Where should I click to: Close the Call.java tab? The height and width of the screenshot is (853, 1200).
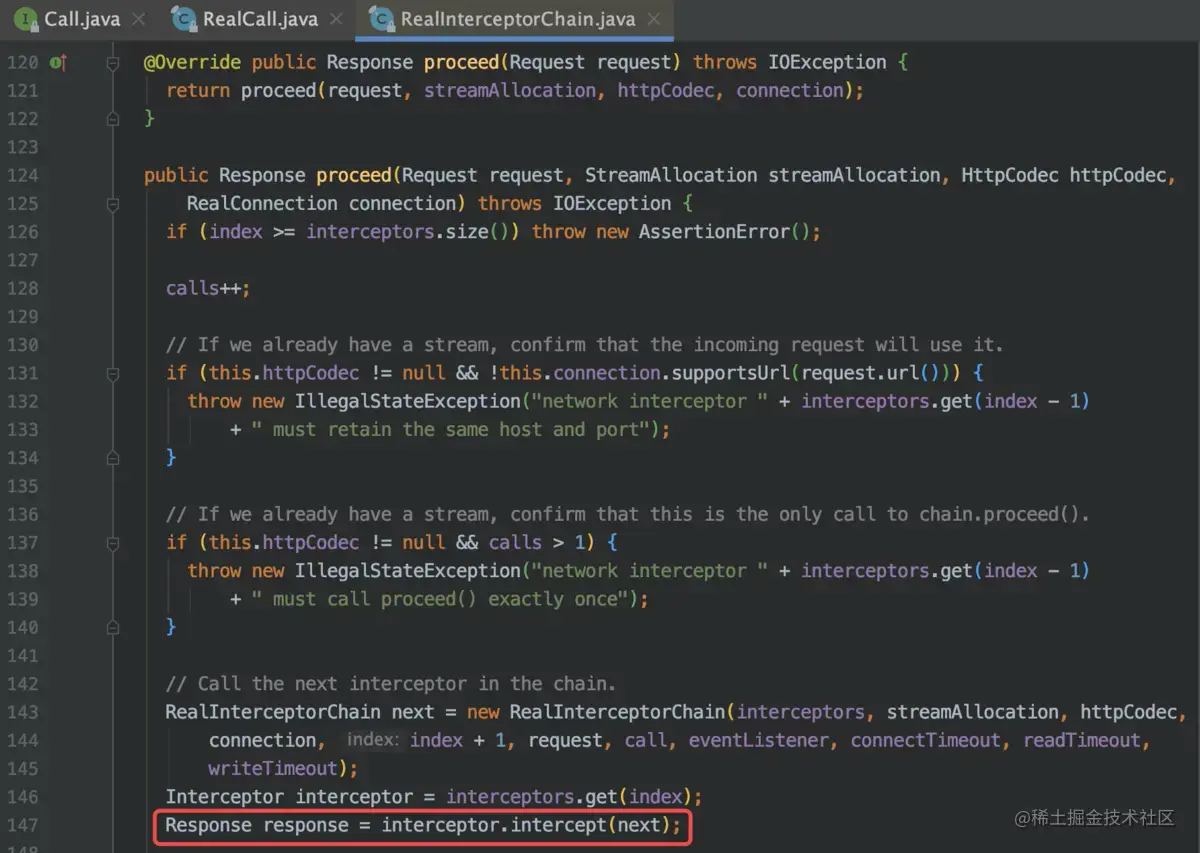137,19
